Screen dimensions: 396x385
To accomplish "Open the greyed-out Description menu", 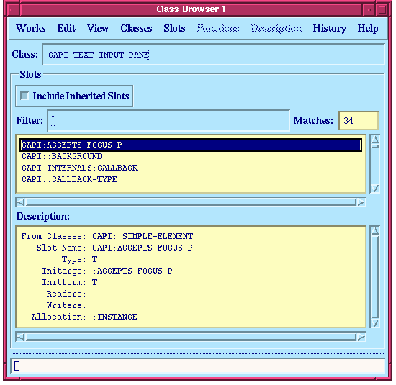I will pyautogui.click(x=276, y=28).
